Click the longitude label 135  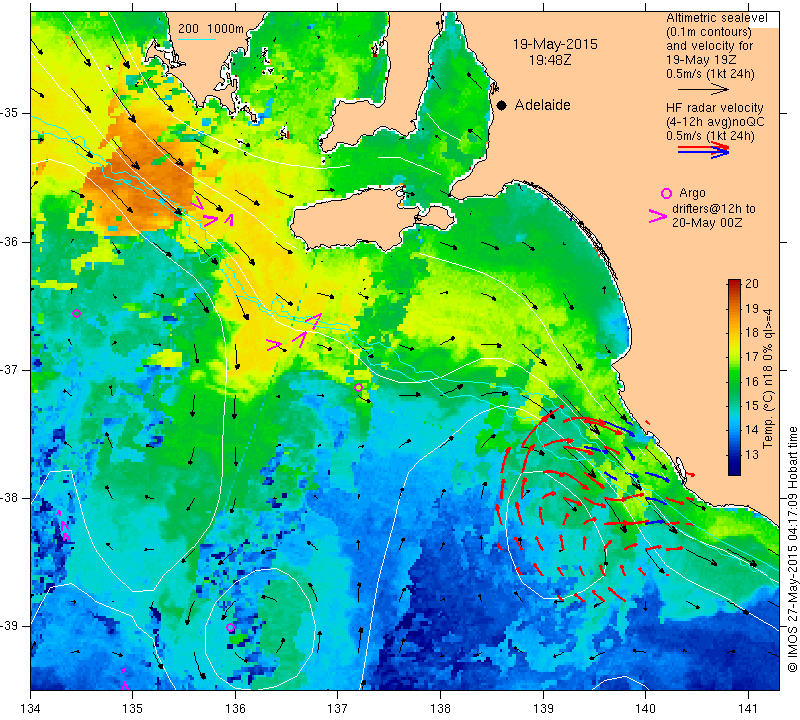133,709
